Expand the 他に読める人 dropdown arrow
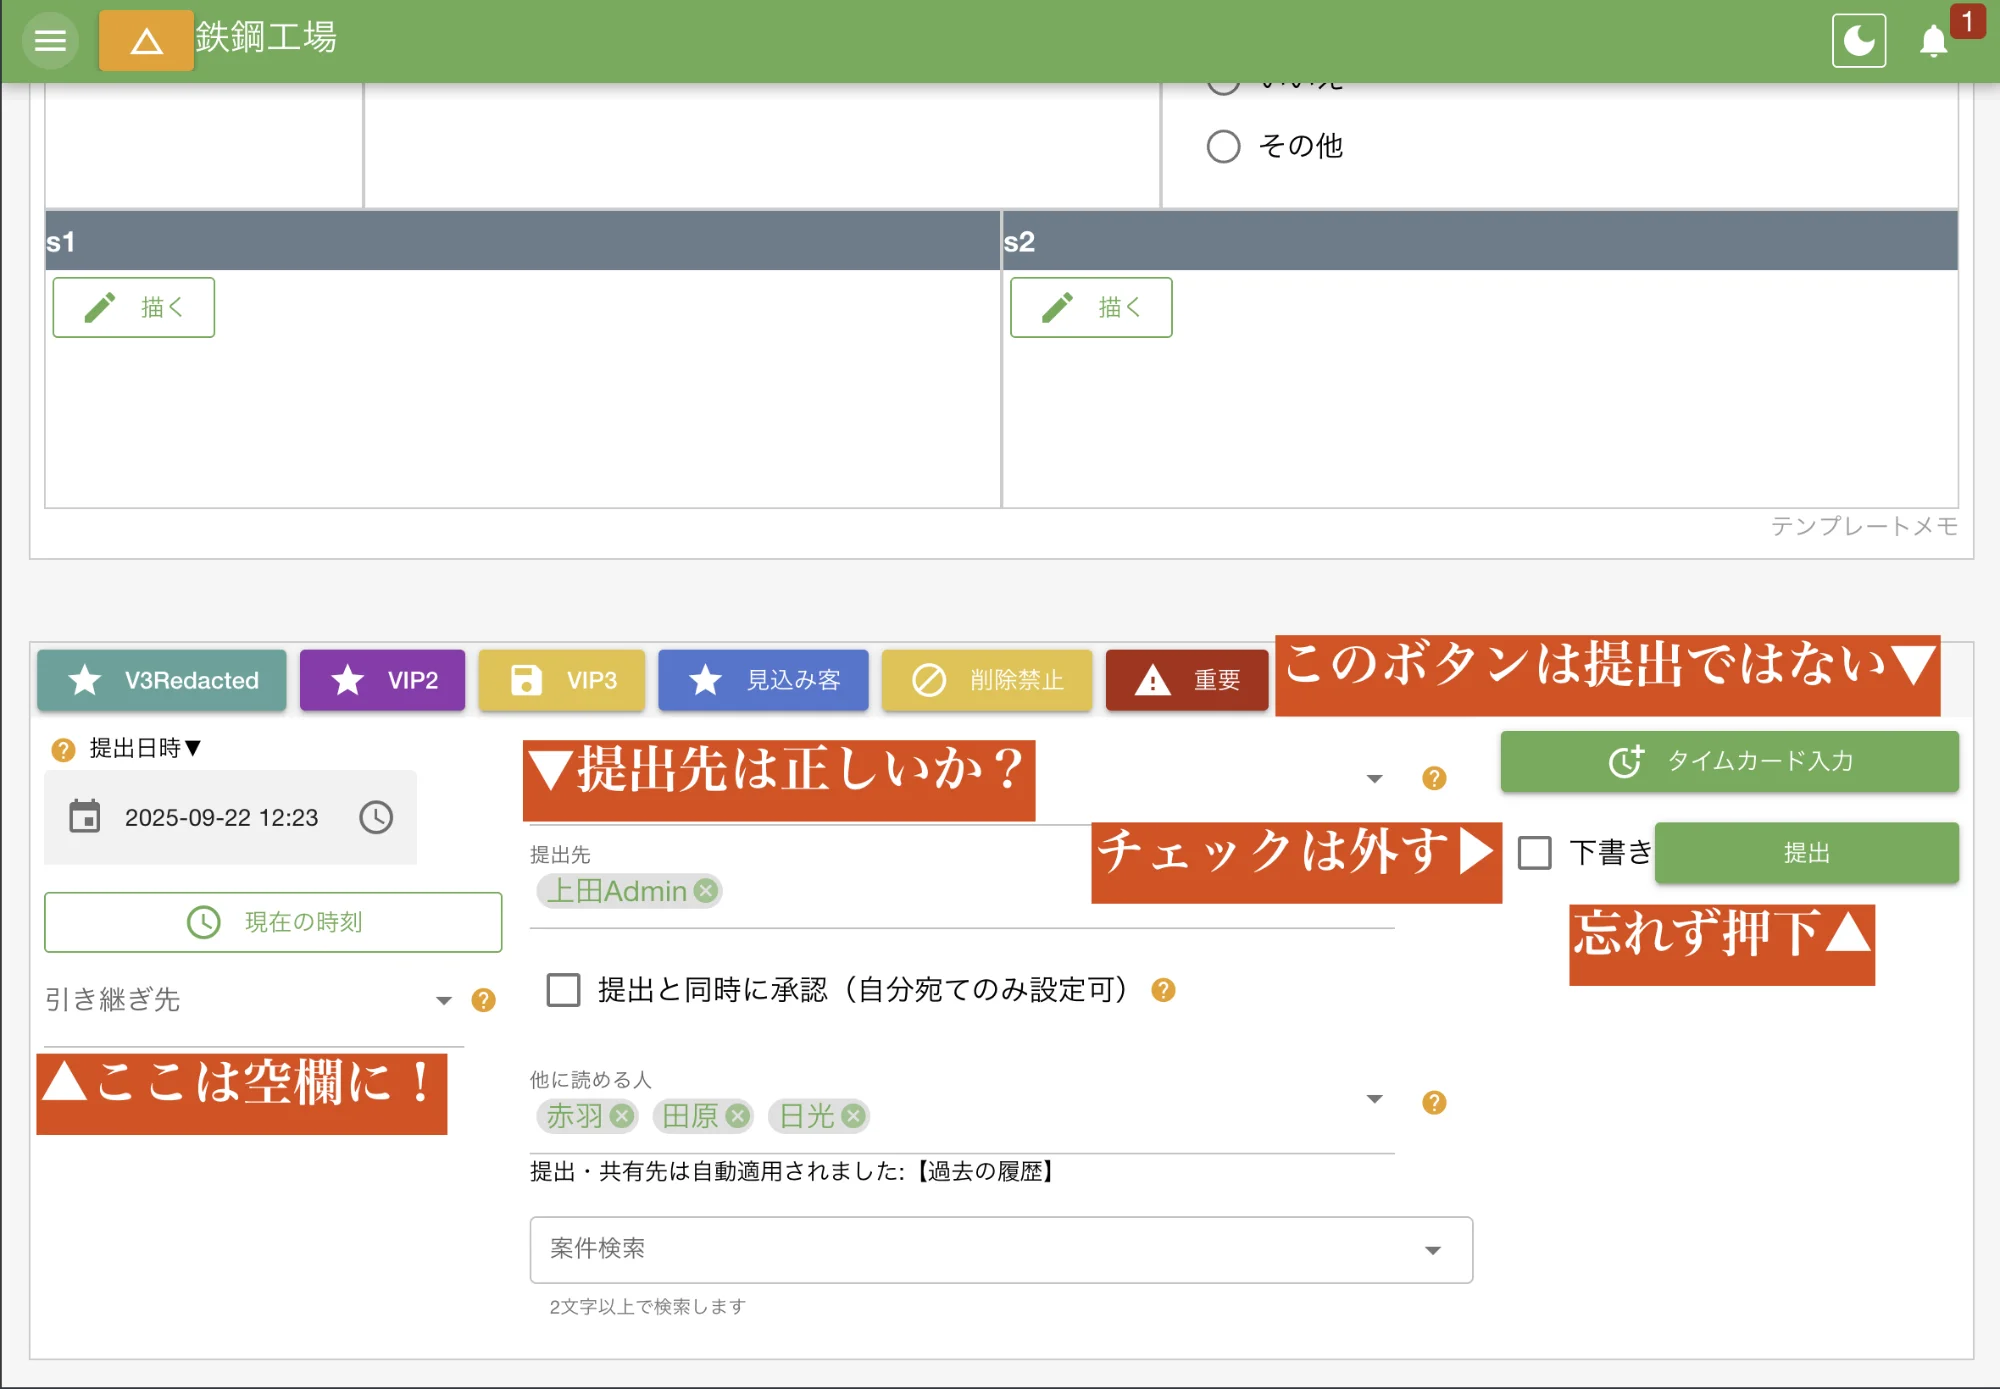 tap(1374, 1099)
